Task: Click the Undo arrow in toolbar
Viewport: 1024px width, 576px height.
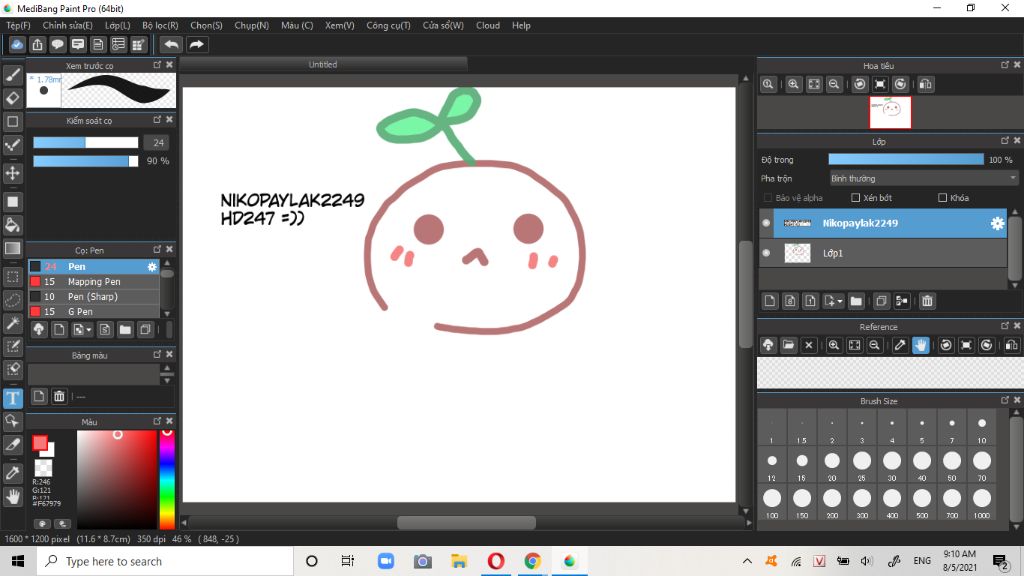Action: [171, 44]
